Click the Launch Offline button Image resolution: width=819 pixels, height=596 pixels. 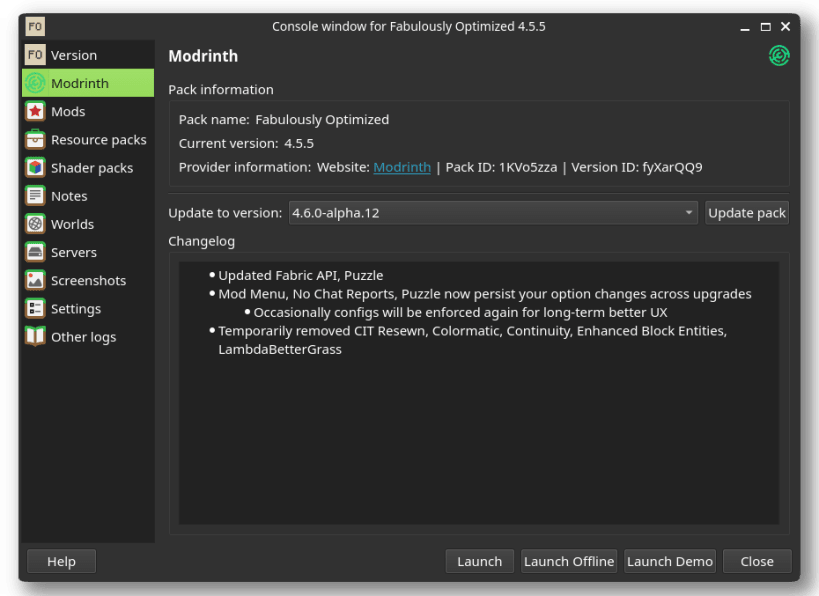click(x=569, y=562)
